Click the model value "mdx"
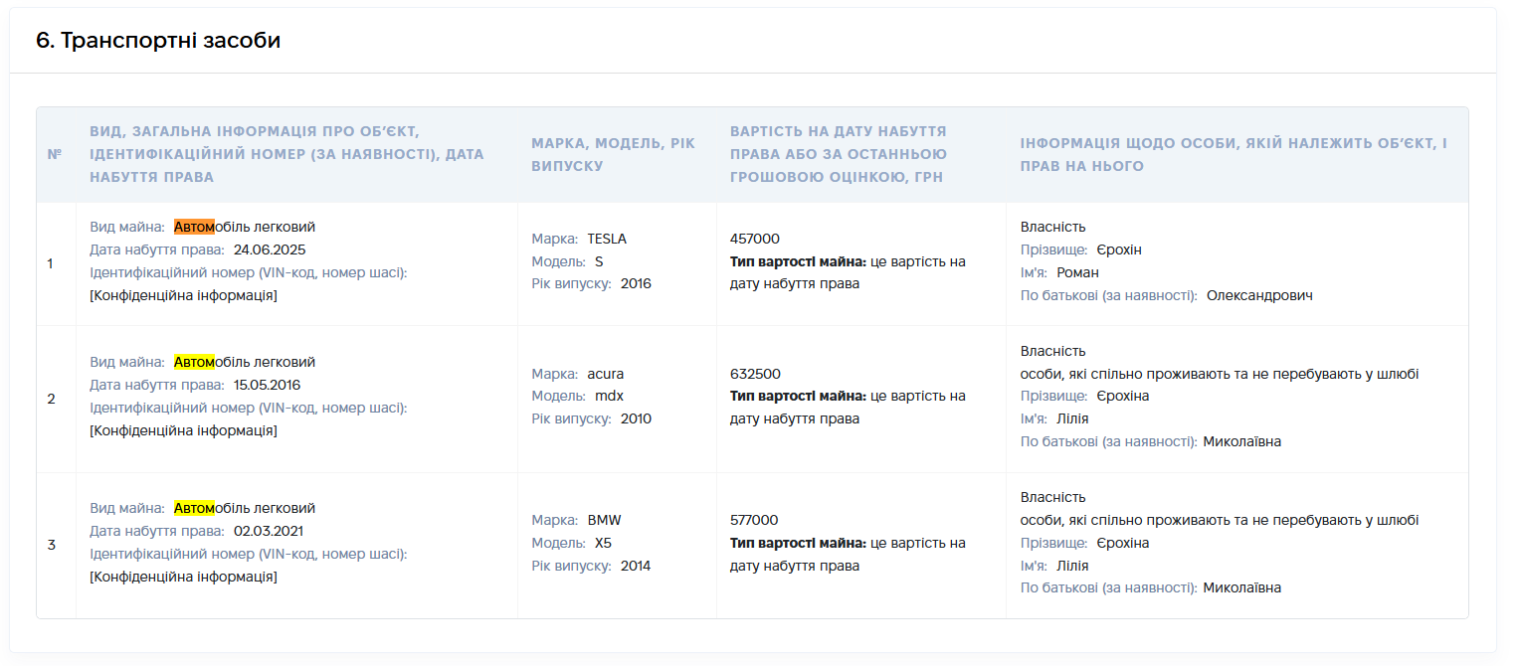This screenshot has width=1520, height=666. pyautogui.click(x=609, y=396)
